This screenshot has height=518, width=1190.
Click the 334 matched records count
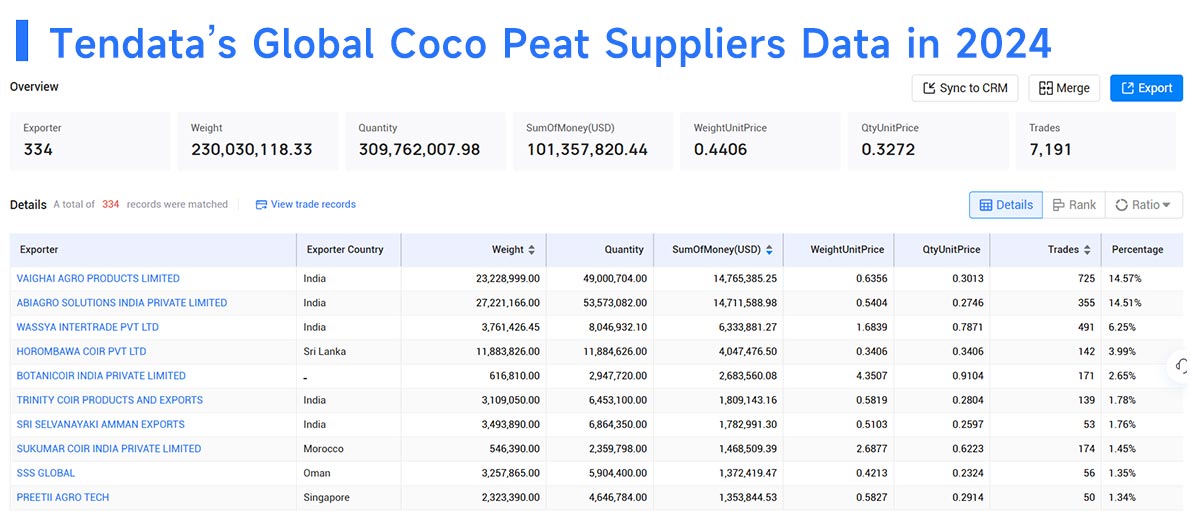111,204
